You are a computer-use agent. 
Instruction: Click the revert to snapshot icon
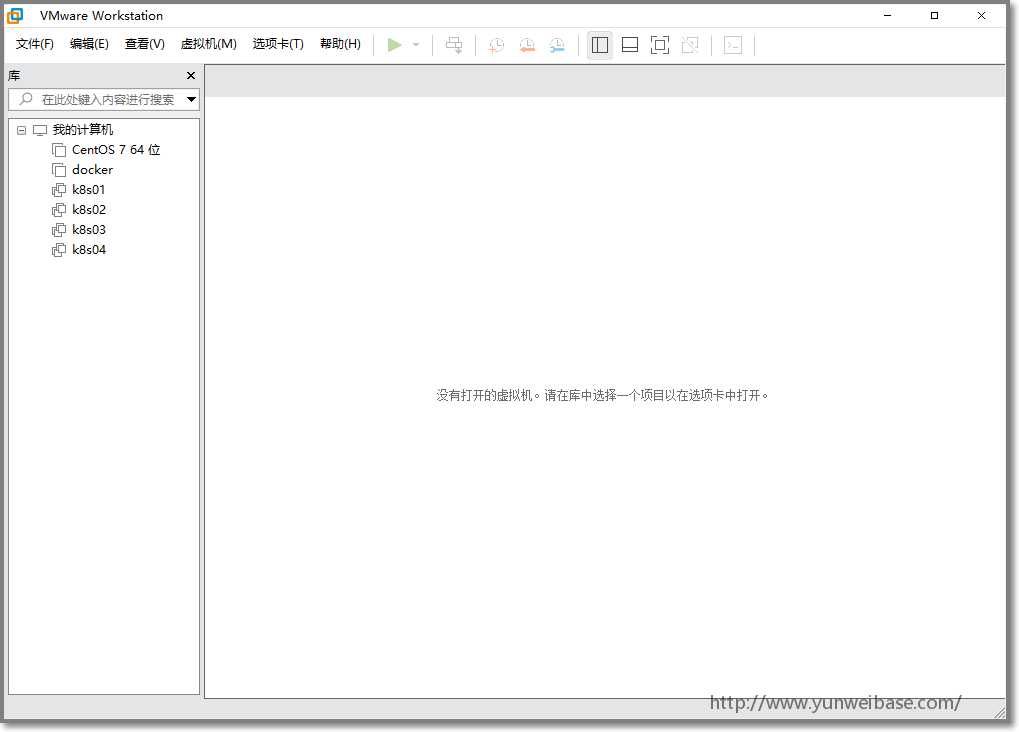[x=527, y=45]
